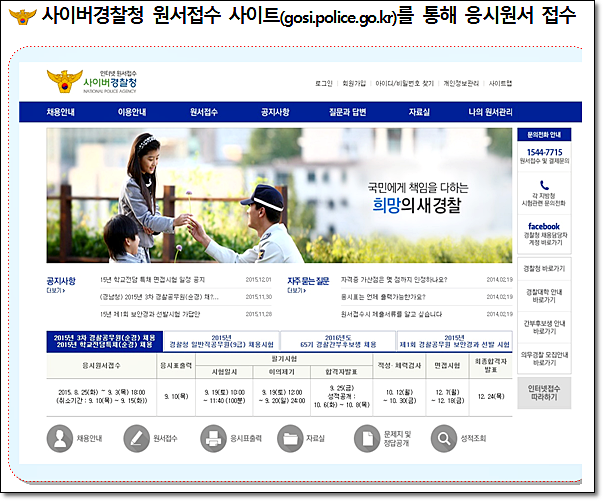This screenshot has width=603, height=501.
Task: Click the 사이버경찰청 logo emblem
Action: (65, 81)
